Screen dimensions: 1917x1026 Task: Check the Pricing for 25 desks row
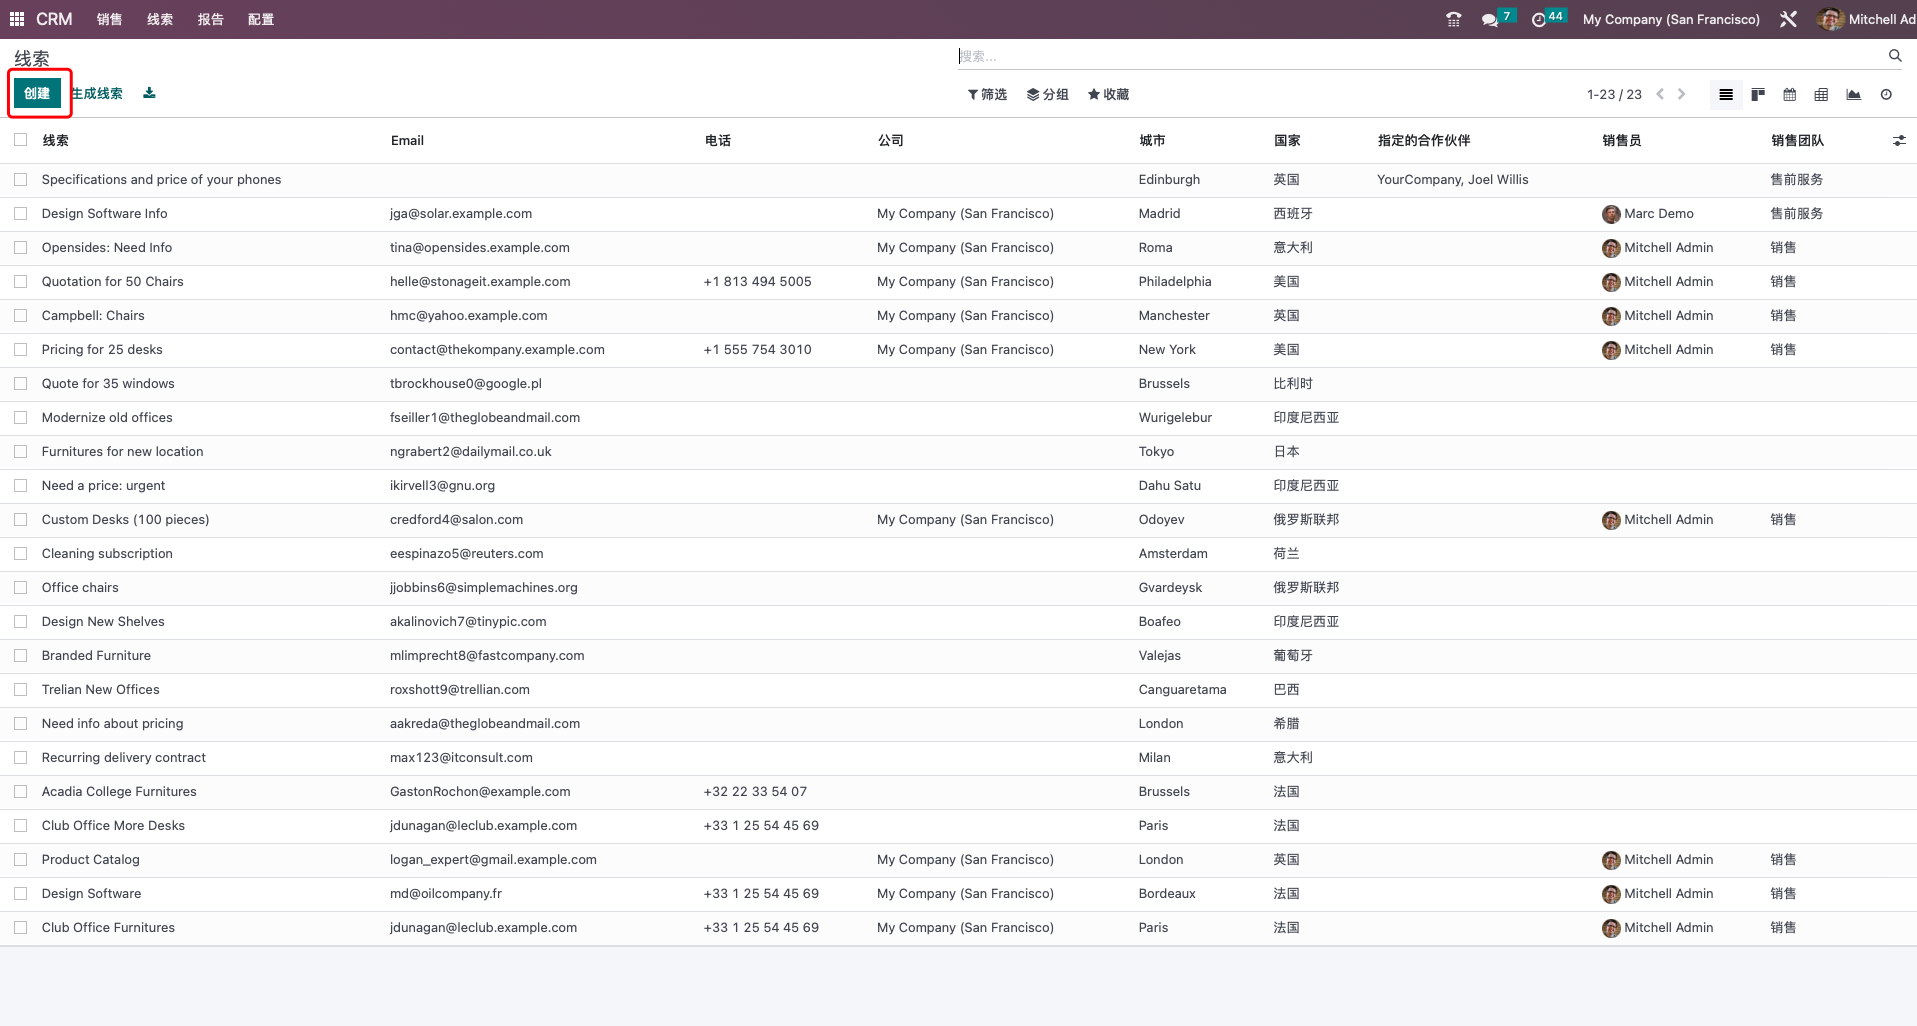(20, 350)
